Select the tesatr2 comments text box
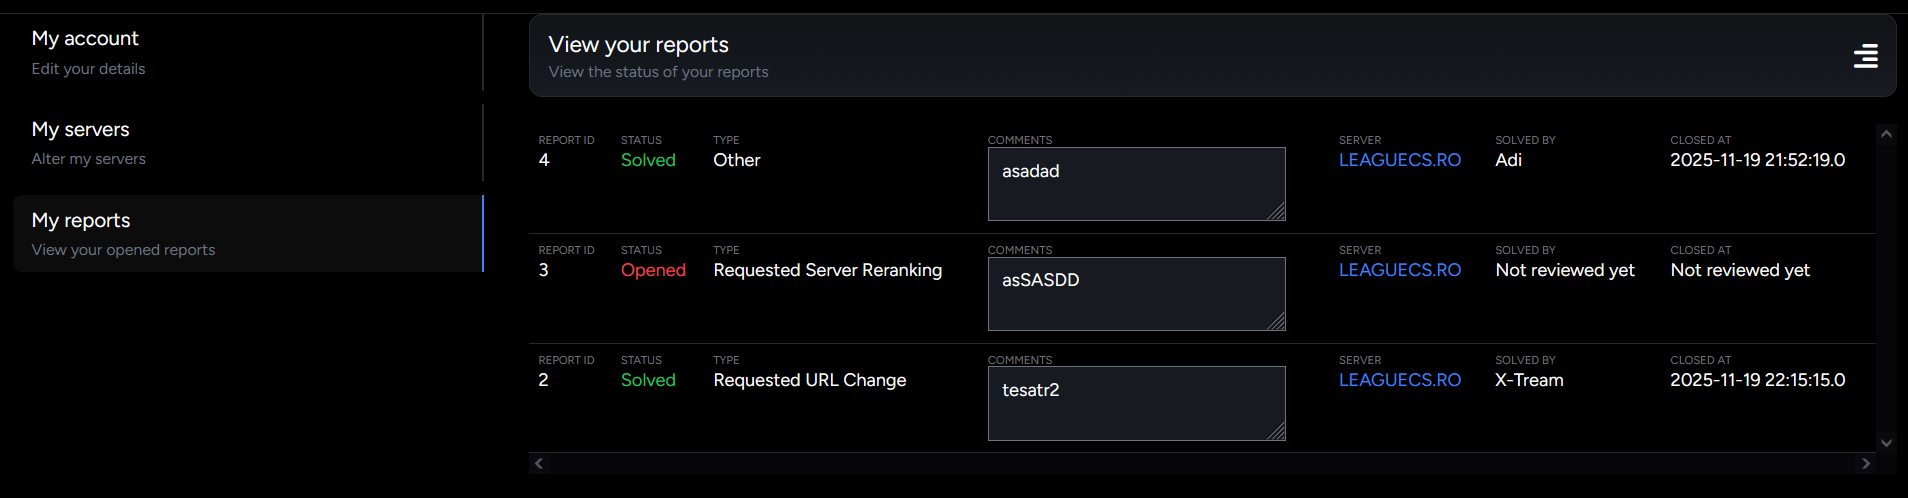The width and height of the screenshot is (1908, 498). pyautogui.click(x=1136, y=405)
